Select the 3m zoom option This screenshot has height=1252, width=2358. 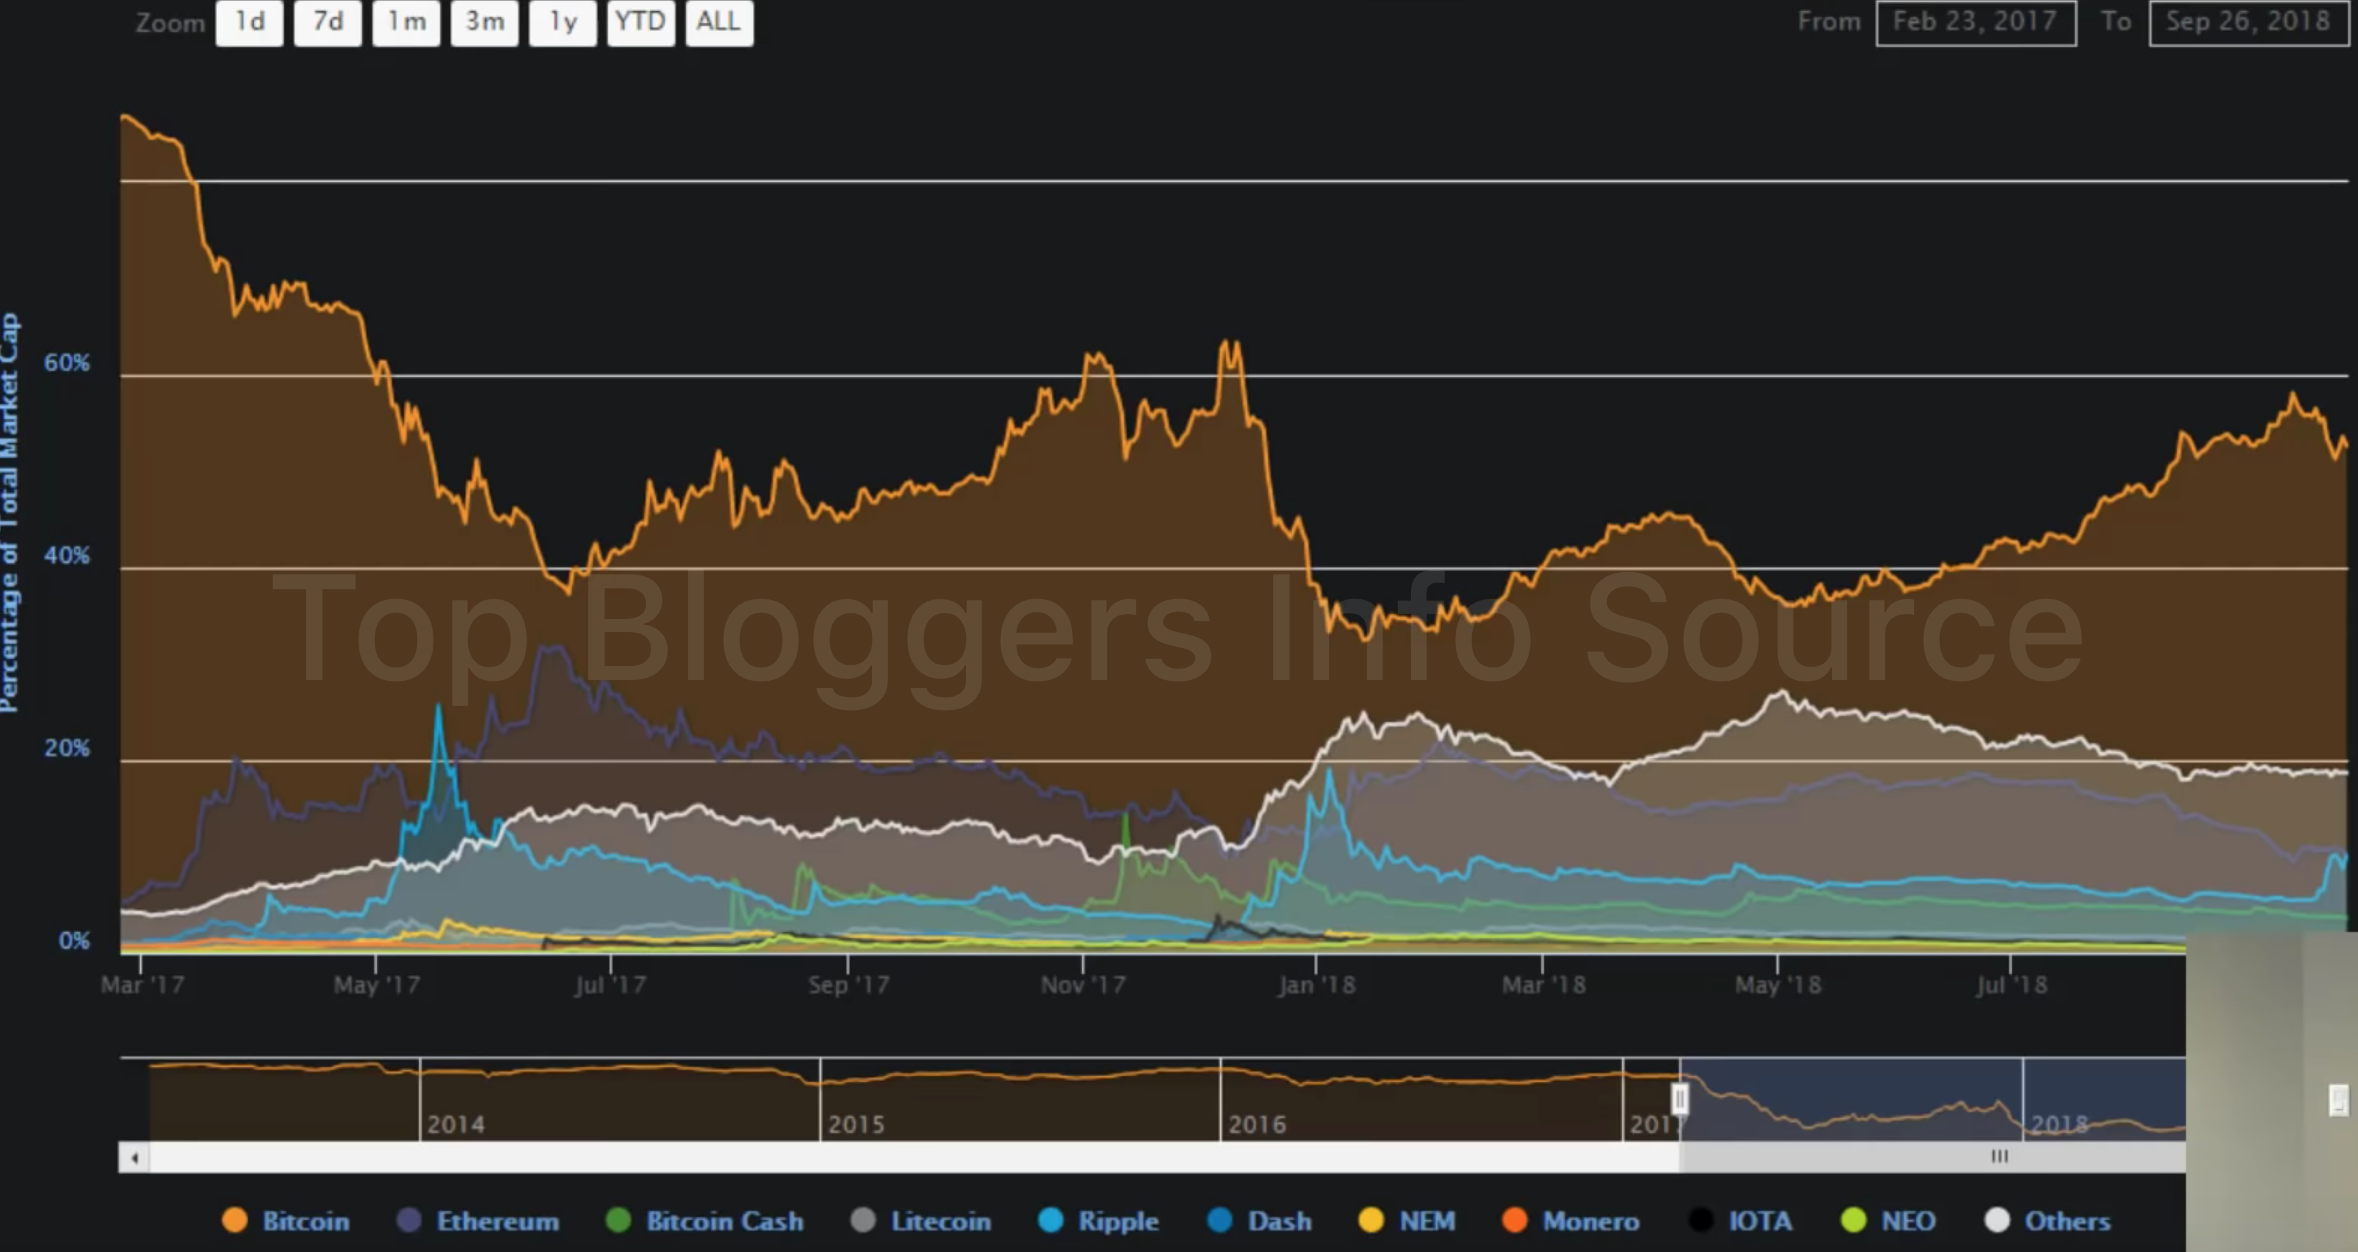point(484,22)
